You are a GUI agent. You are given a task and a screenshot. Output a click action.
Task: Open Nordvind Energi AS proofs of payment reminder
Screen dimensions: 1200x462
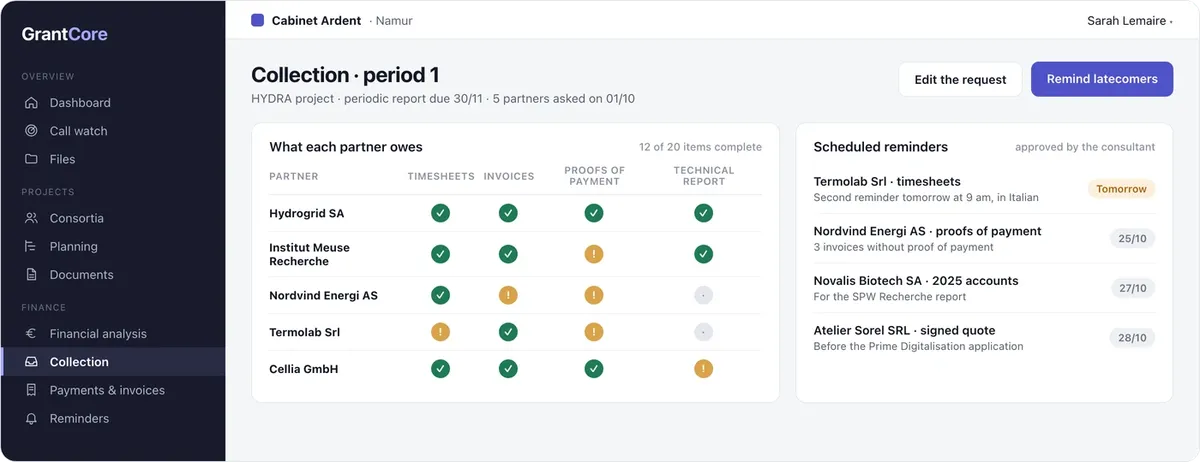click(984, 238)
